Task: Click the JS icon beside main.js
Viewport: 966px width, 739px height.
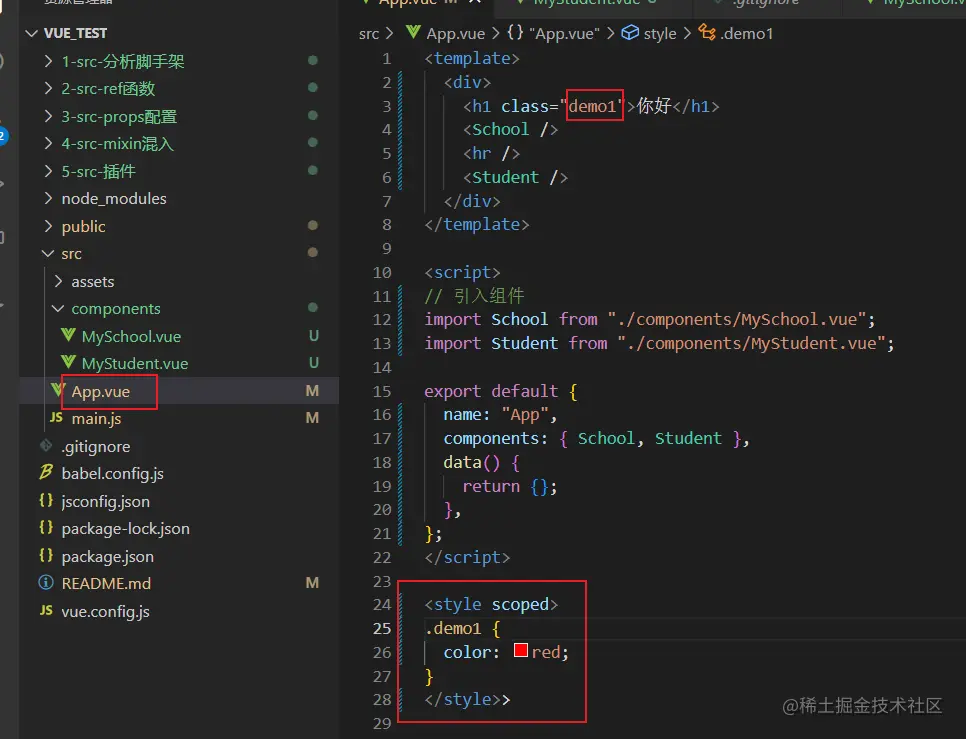Action: pos(56,418)
